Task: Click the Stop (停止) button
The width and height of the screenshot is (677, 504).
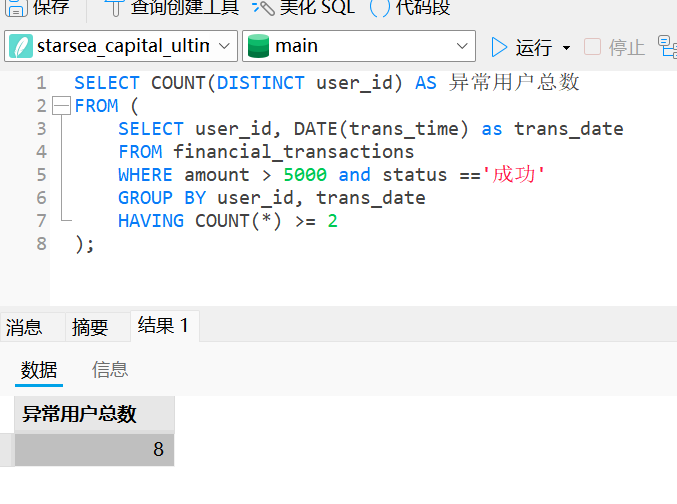Action: pos(614,47)
